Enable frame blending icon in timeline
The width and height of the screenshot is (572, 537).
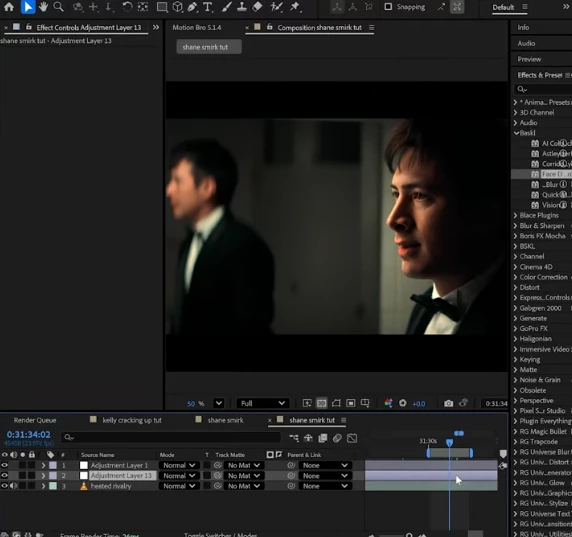[x=323, y=438]
